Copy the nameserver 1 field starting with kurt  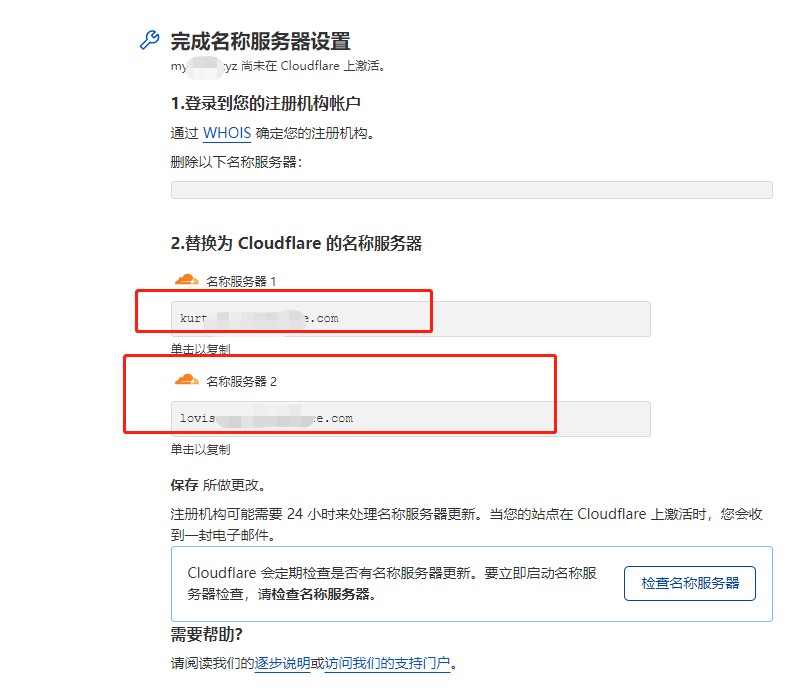(x=411, y=319)
